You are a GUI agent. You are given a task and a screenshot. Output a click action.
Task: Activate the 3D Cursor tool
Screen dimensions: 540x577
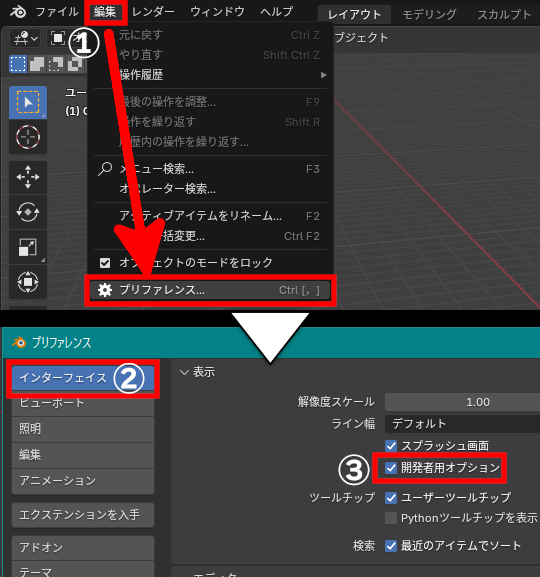click(x=28, y=137)
